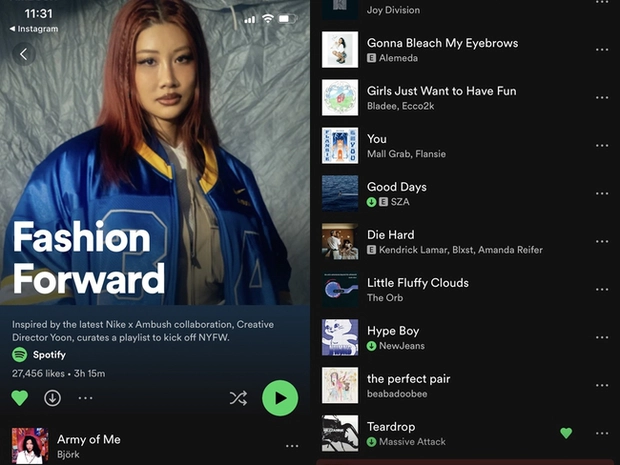Open the You track cover art
This screenshot has height=465, width=620.
click(340, 146)
